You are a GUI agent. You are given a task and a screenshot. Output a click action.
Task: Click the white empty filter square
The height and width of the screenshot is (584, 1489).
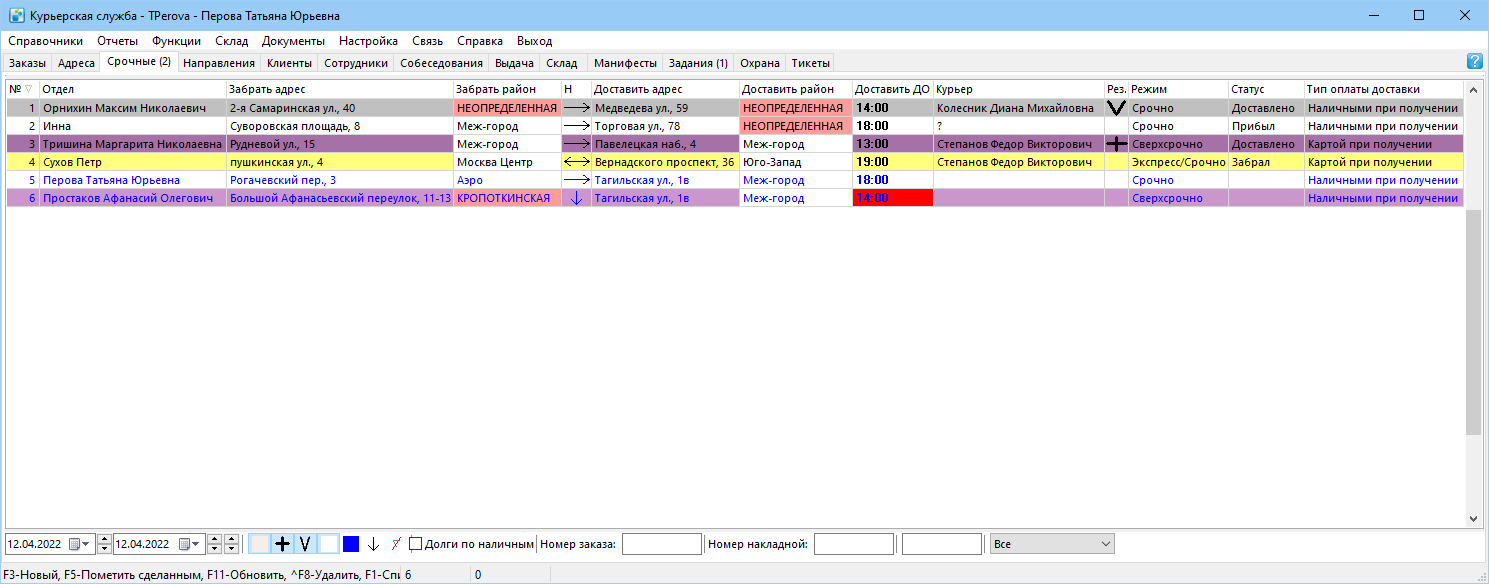[x=328, y=544]
